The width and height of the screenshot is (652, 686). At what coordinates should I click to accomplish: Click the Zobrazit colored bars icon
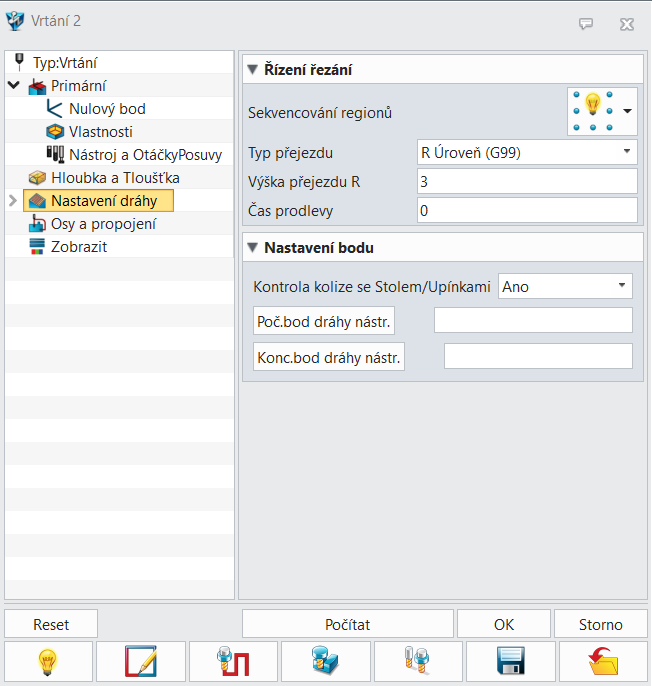pos(37,247)
